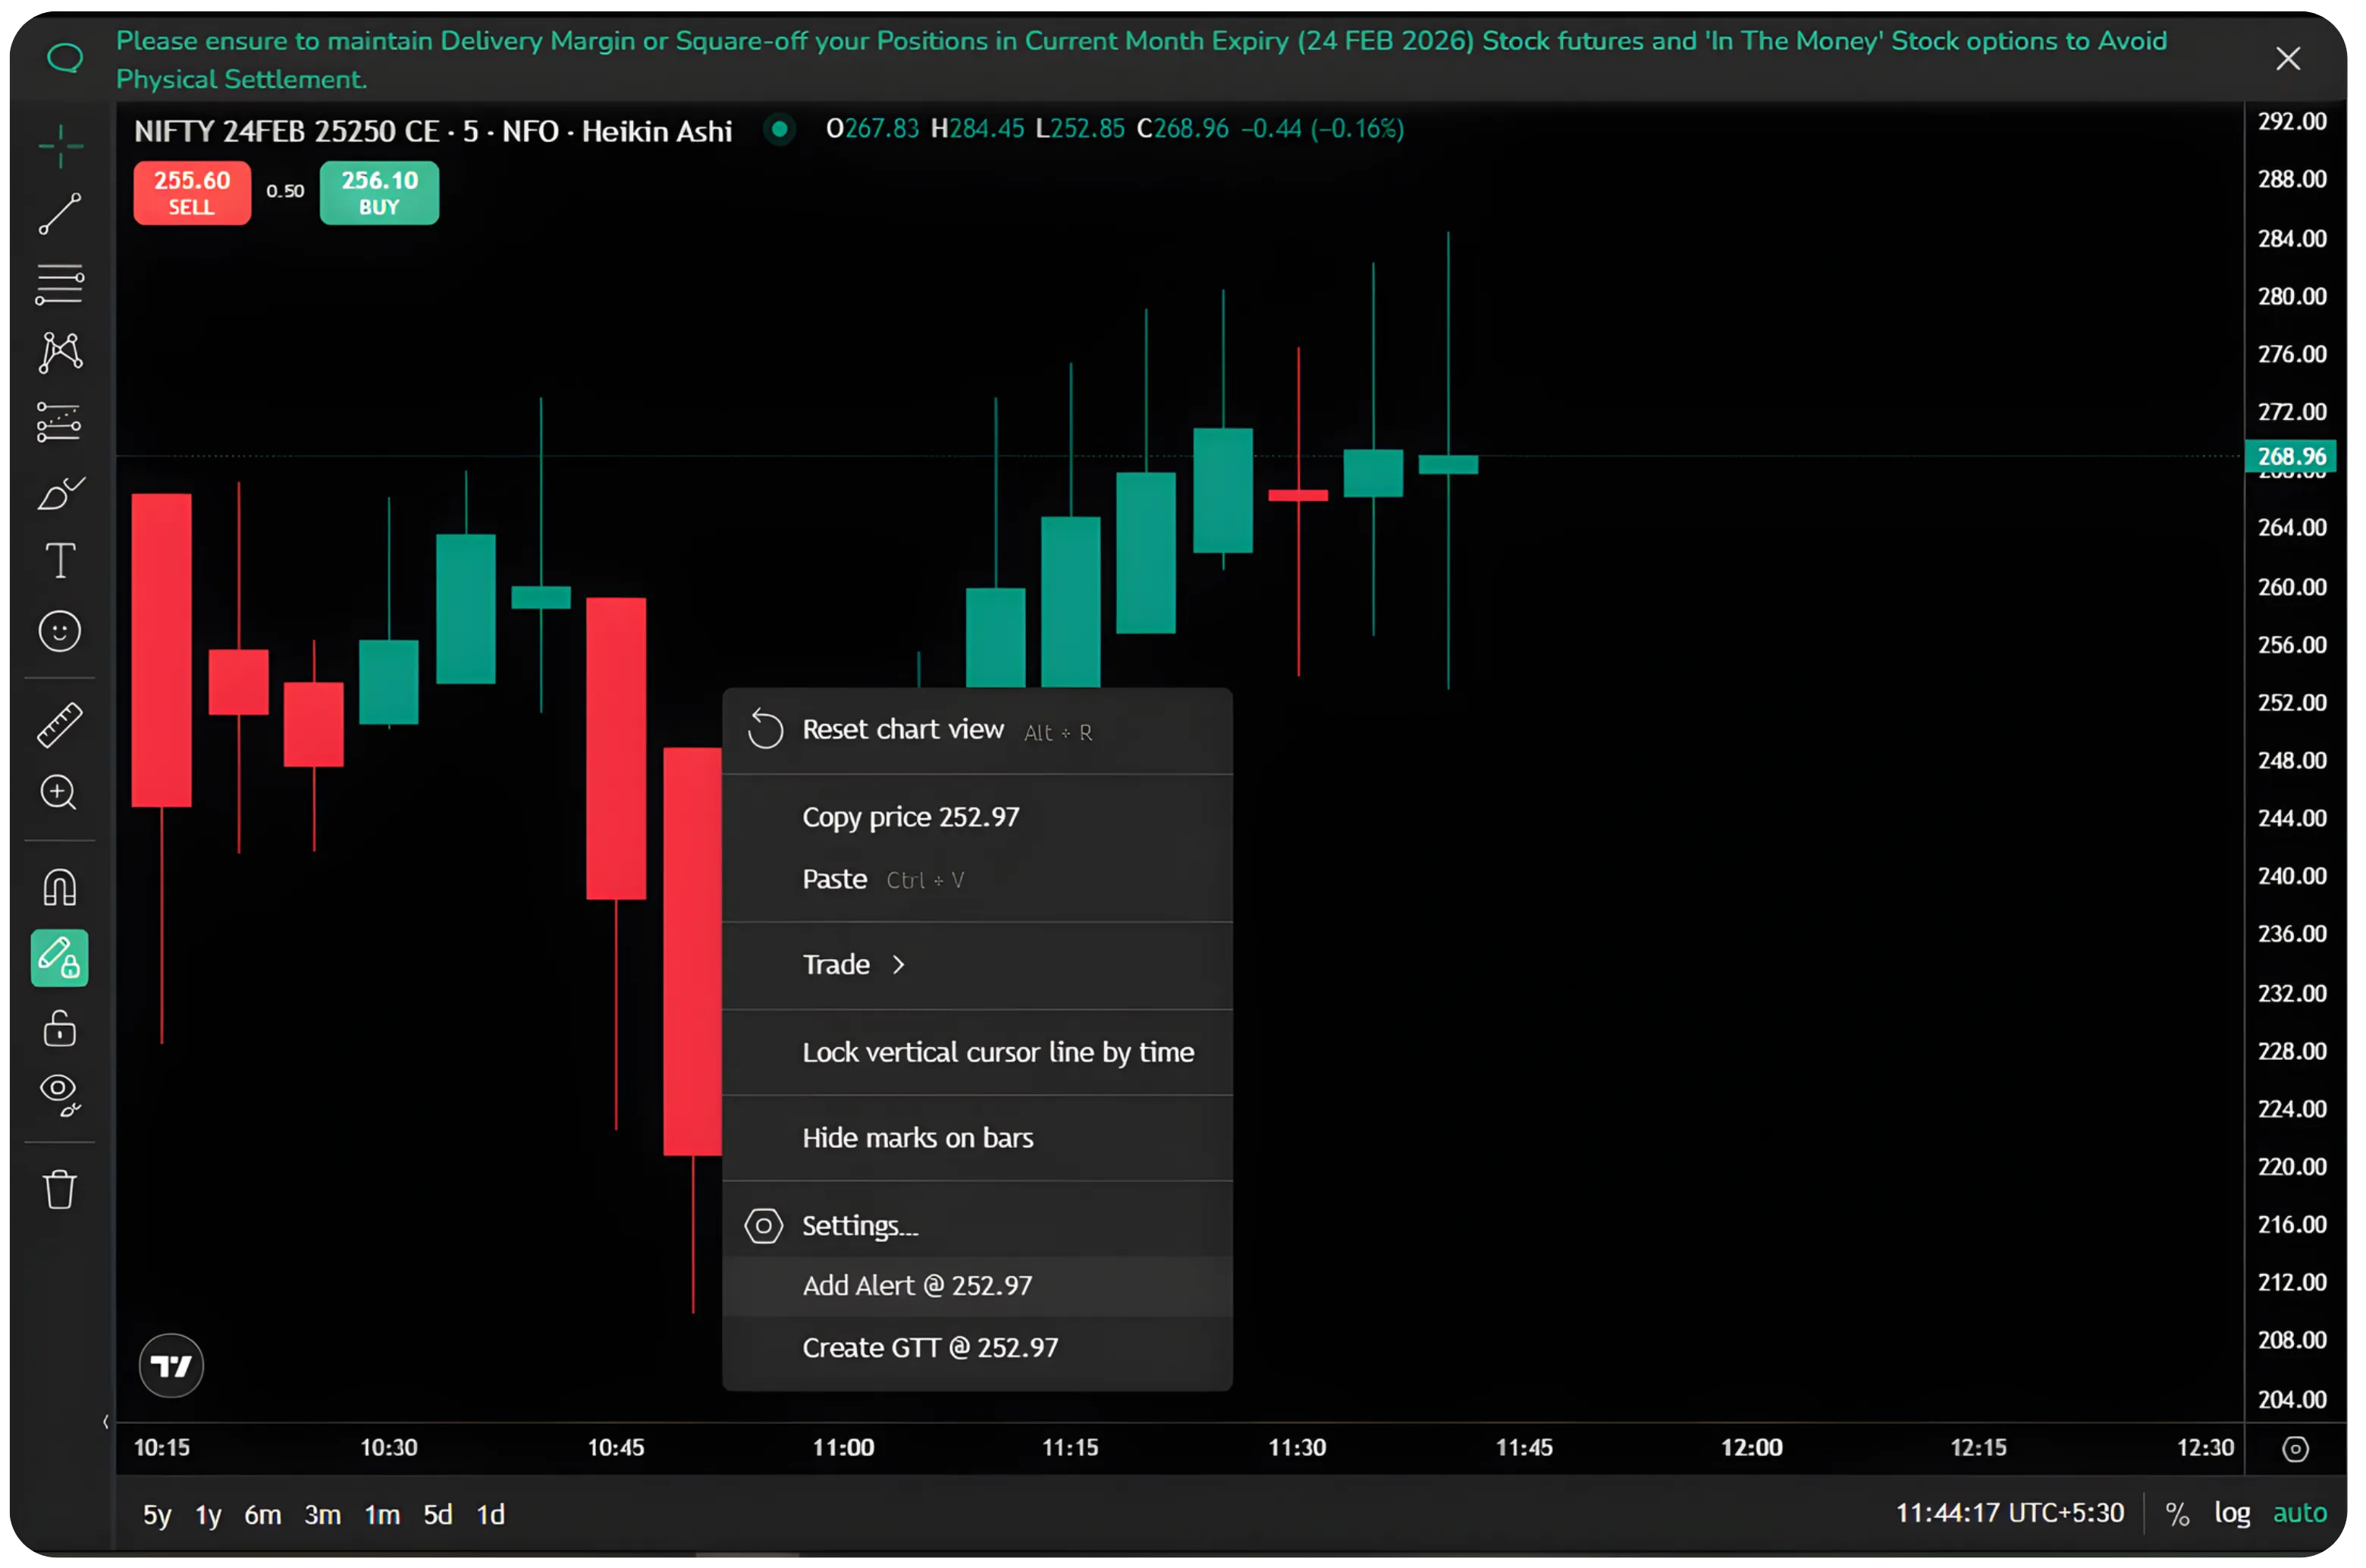Select the trend line drawing tool
This screenshot has height=1568, width=2366.
point(59,214)
